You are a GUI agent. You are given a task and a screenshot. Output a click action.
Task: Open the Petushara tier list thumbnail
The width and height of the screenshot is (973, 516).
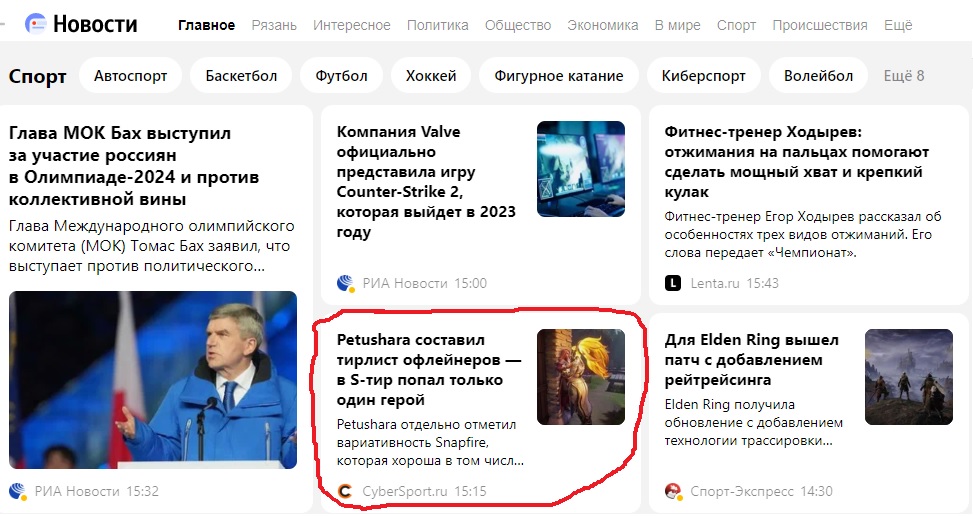tap(581, 377)
